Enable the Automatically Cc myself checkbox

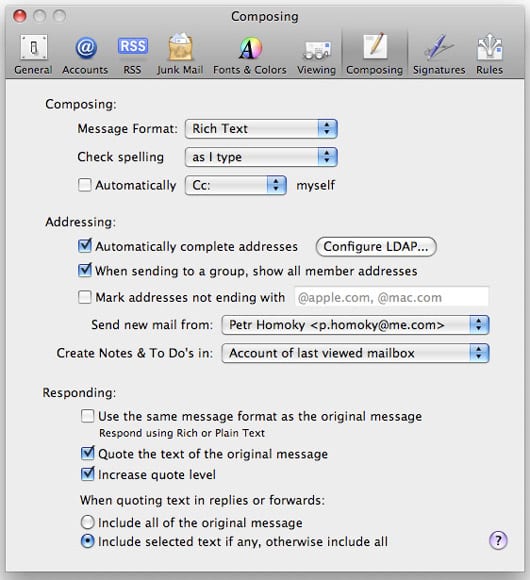(x=85, y=185)
